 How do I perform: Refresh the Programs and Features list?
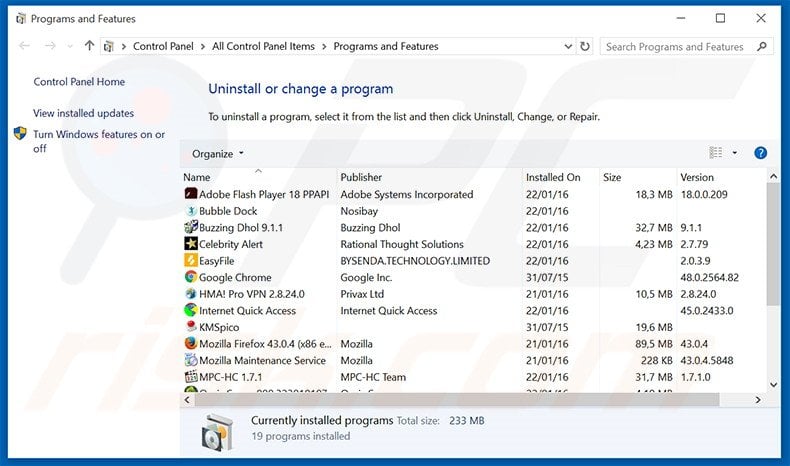pos(584,46)
